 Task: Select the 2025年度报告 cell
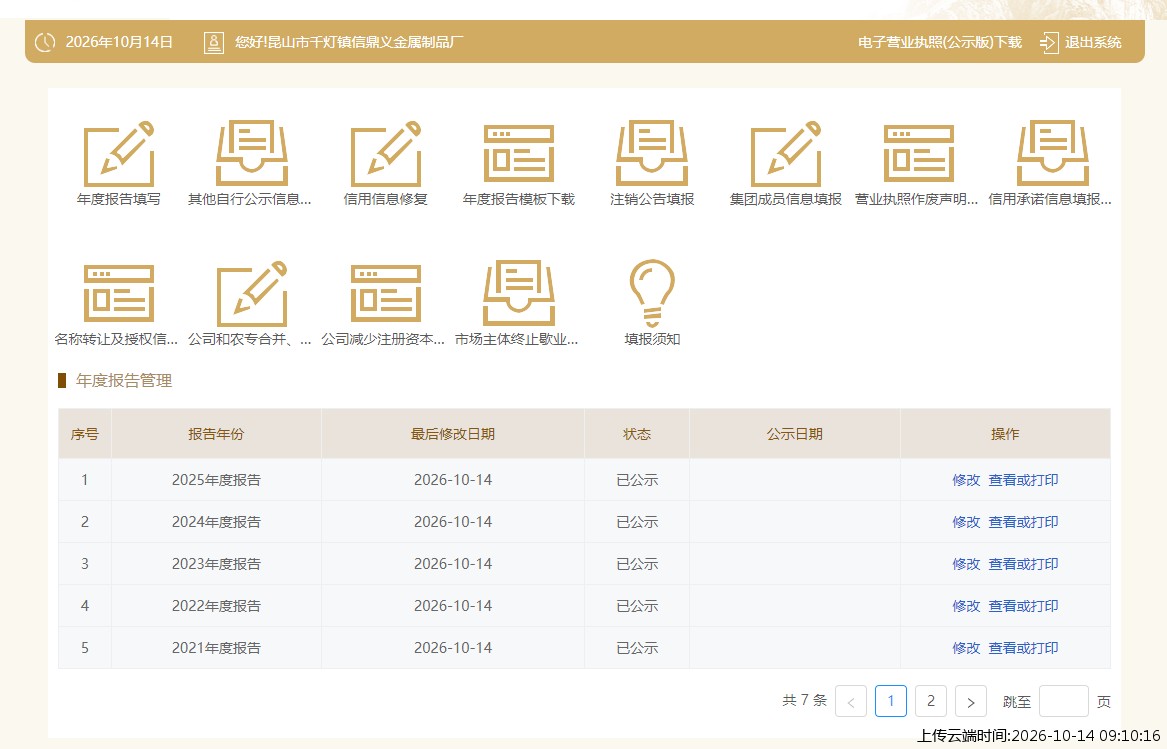217,480
